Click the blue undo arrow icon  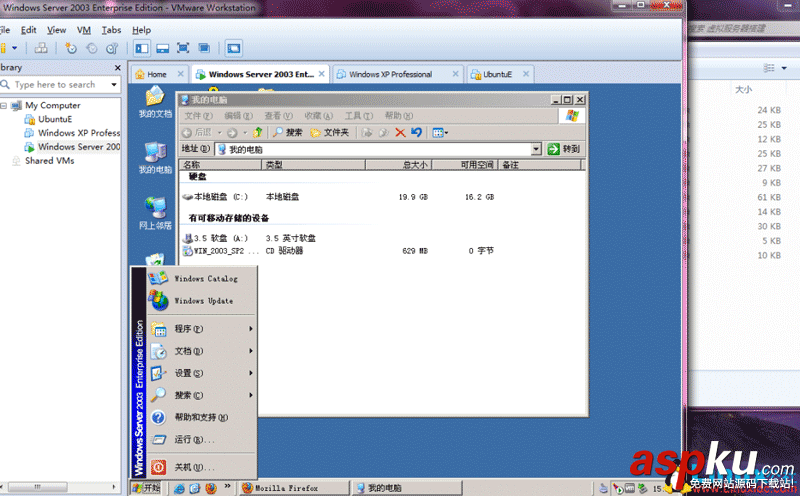(x=416, y=133)
